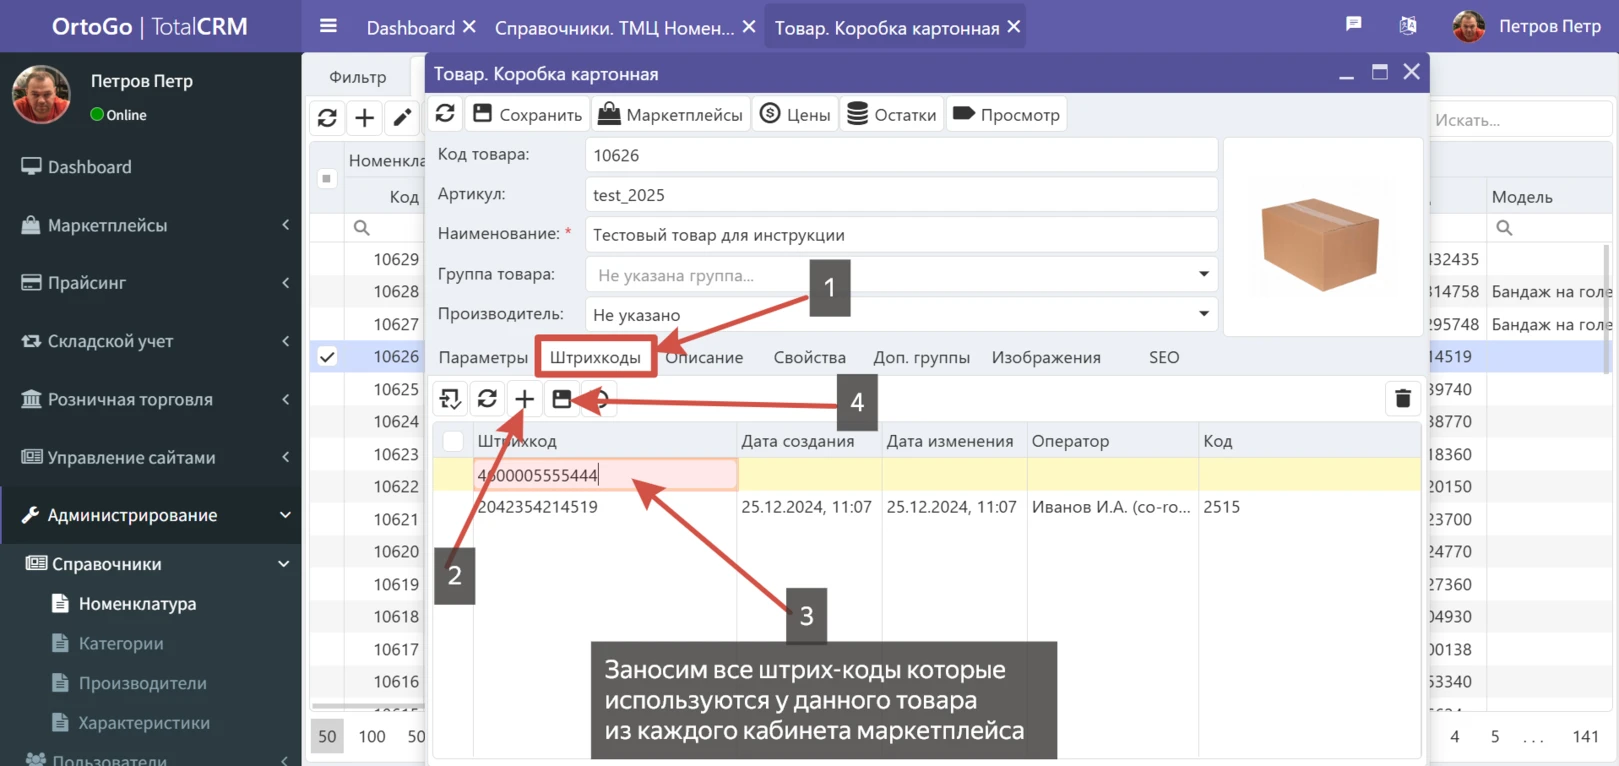
Task: Expand the Производитель dropdown list
Action: tap(1203, 314)
